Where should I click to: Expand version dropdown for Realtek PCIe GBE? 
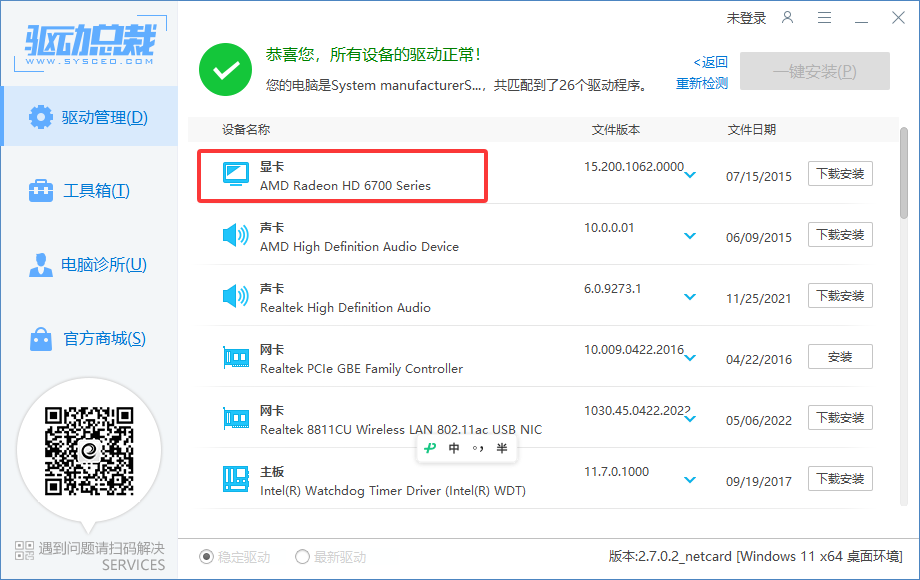pyautogui.click(x=690, y=358)
